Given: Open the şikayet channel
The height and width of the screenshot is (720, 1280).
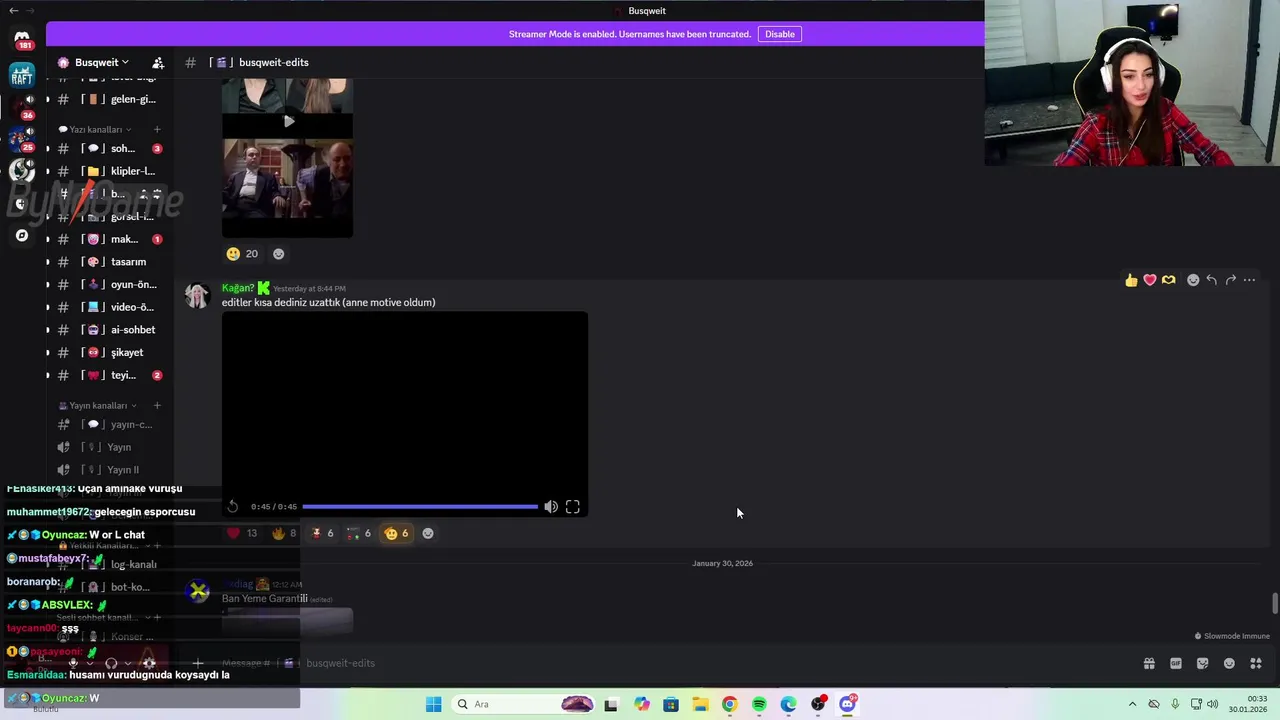Looking at the screenshot, I should point(108,352).
